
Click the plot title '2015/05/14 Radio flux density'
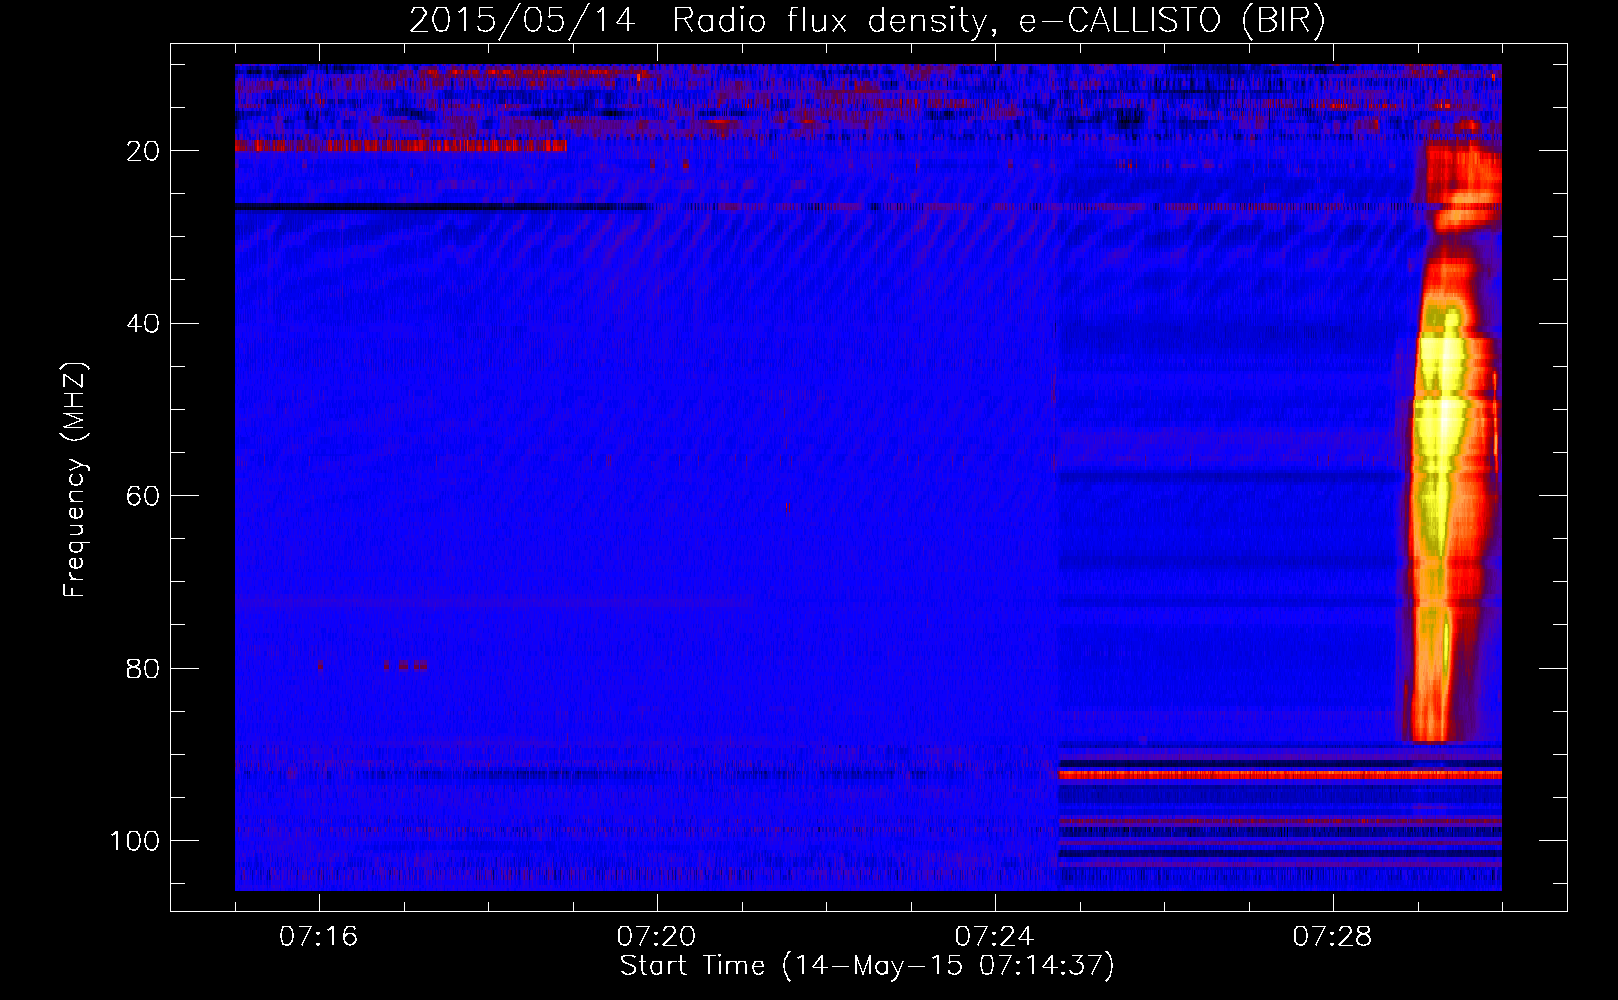867,20
